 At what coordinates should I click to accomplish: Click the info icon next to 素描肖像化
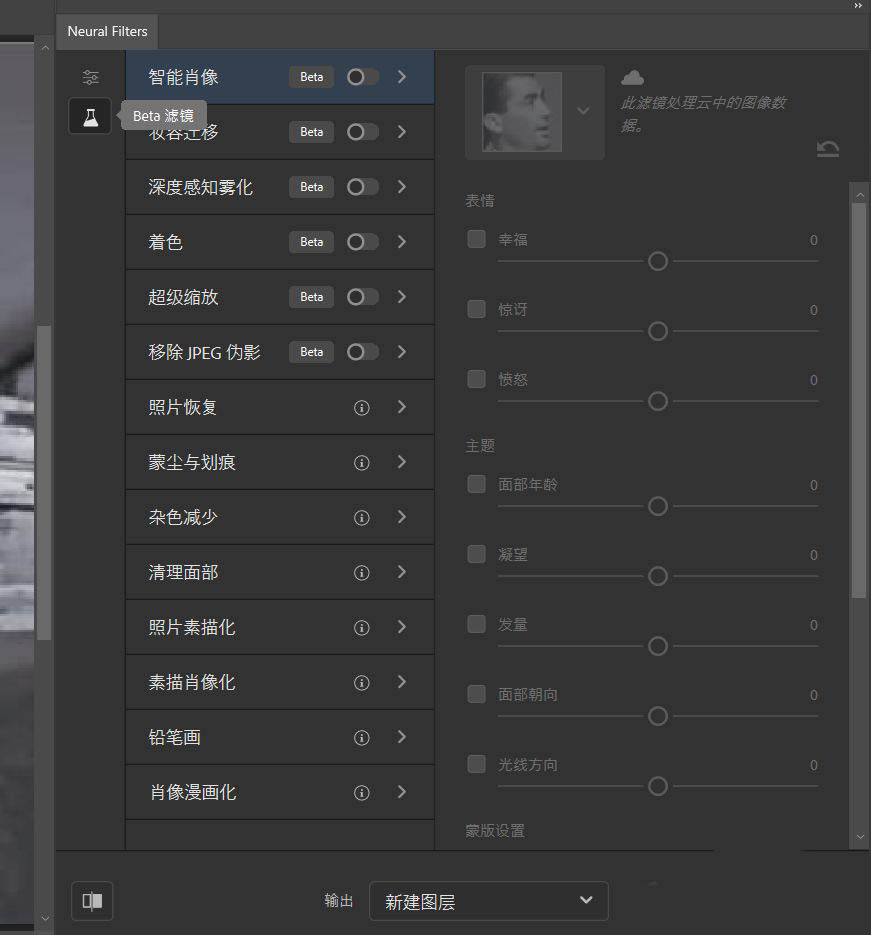coord(361,682)
